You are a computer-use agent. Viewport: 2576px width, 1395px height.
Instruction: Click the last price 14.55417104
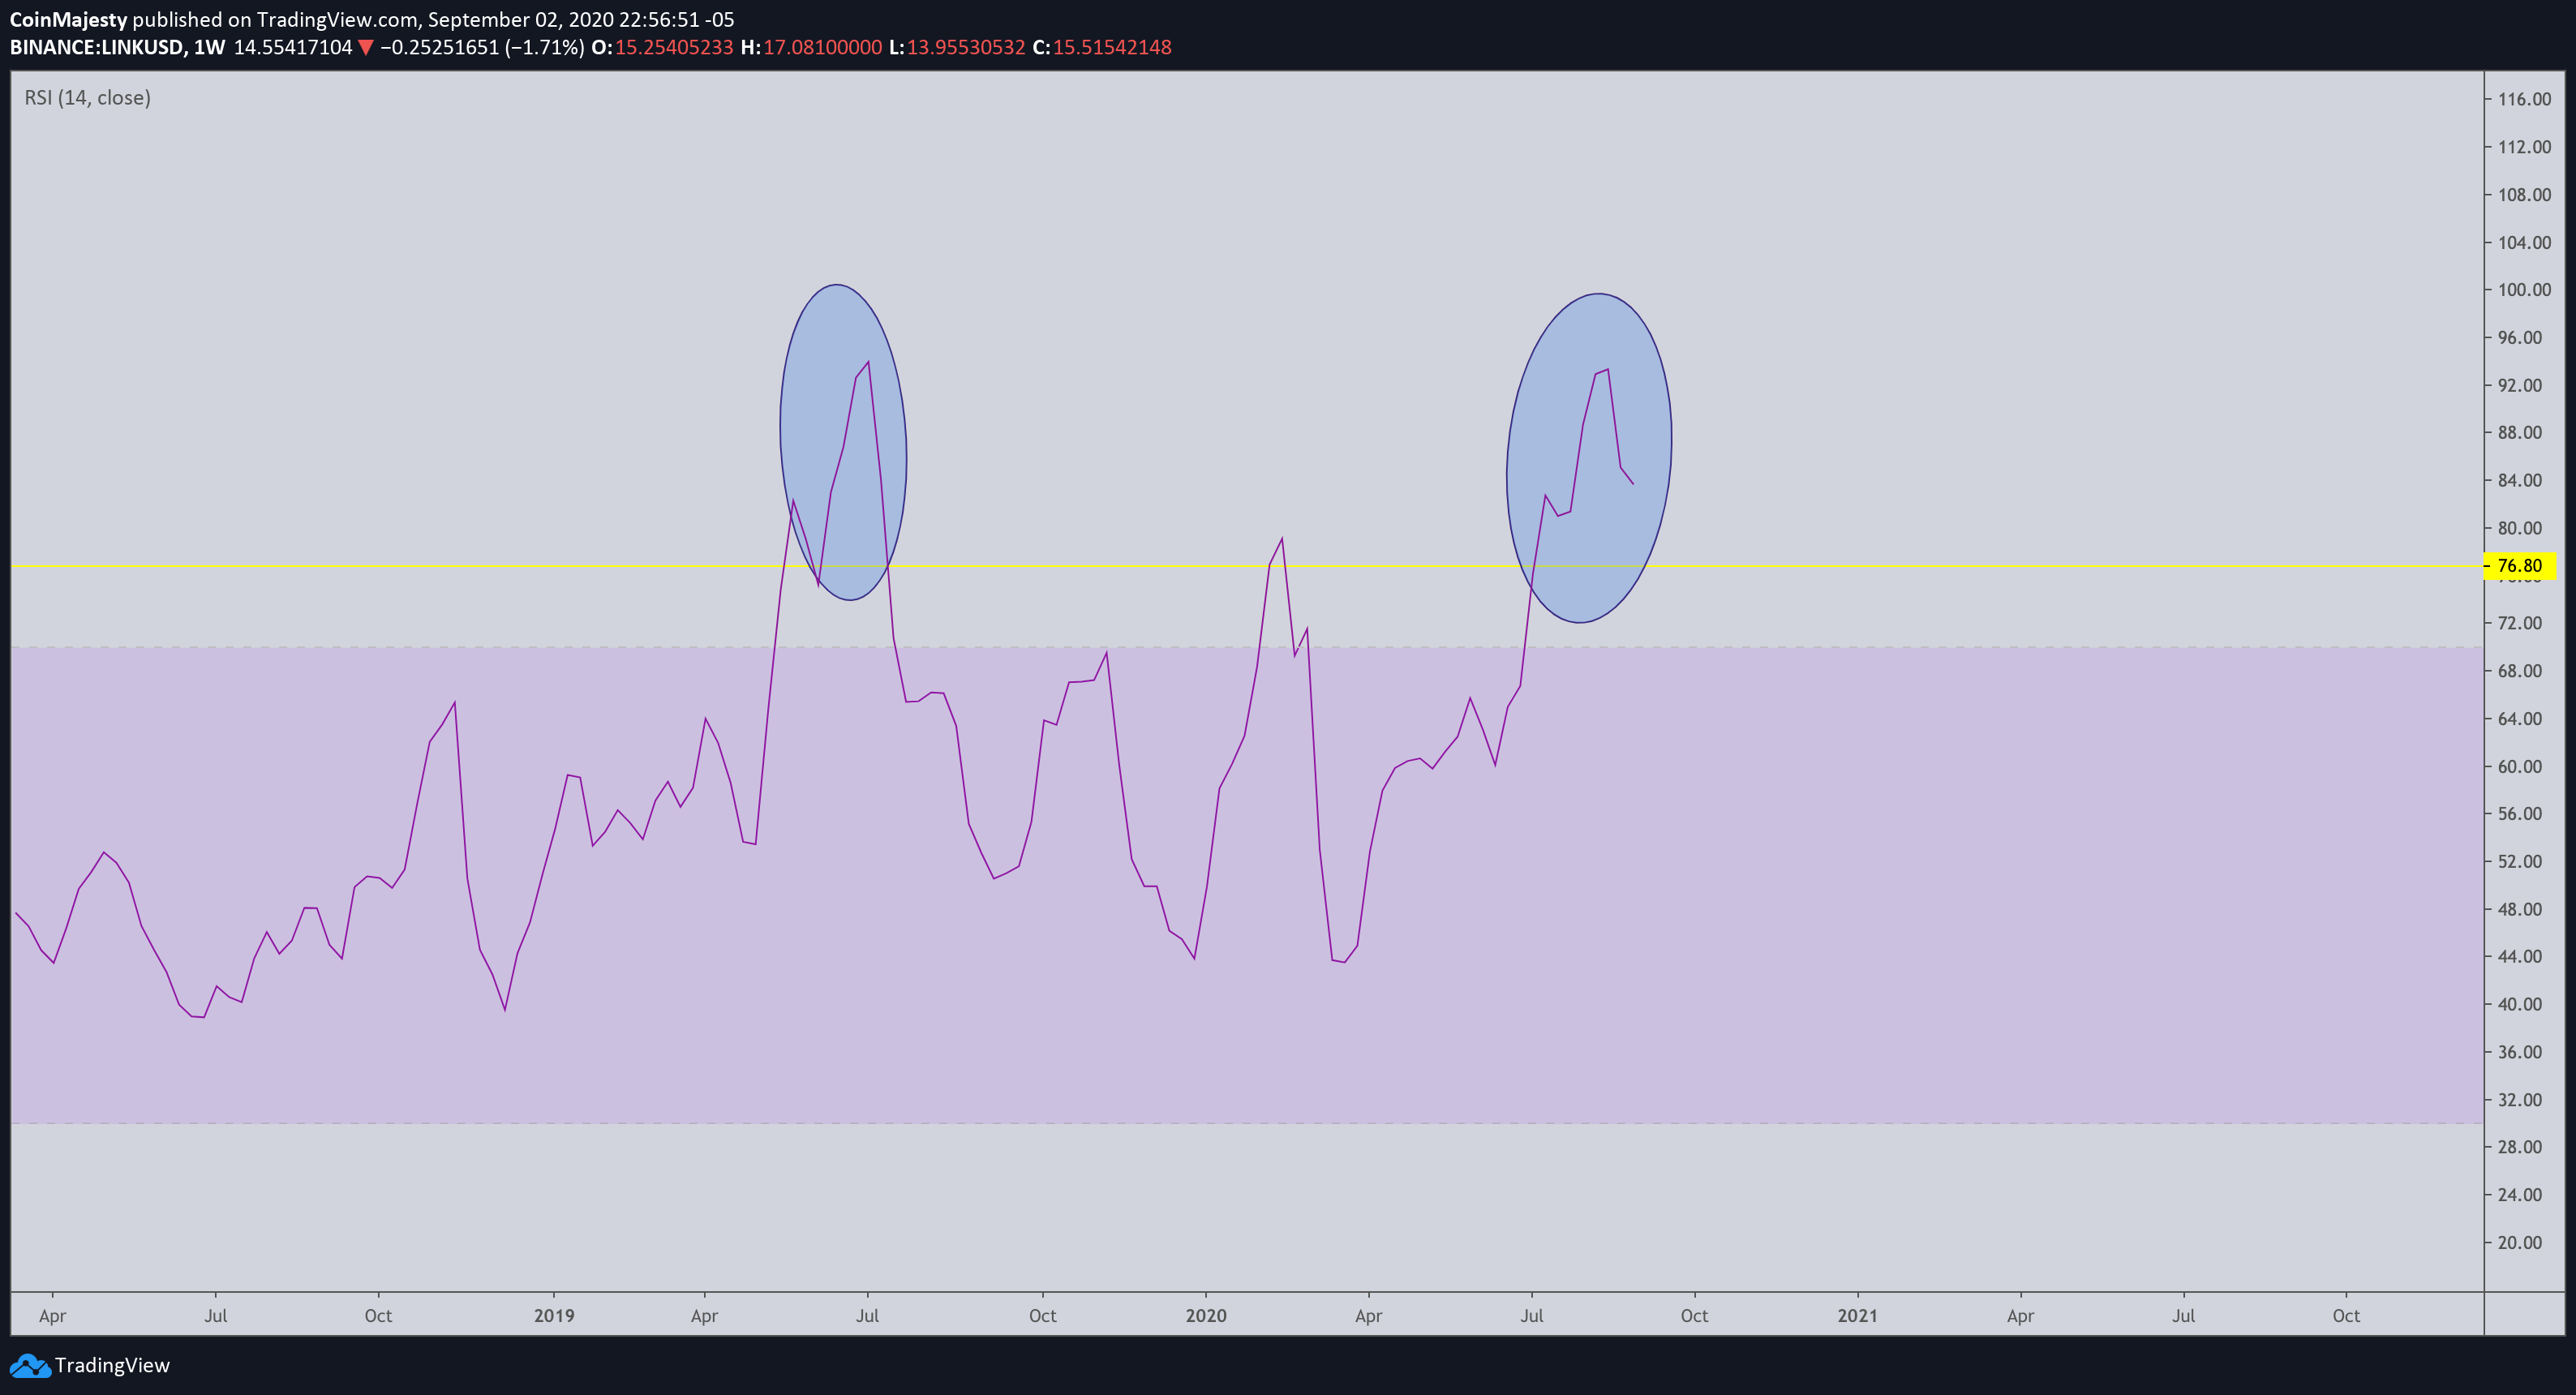293,47
